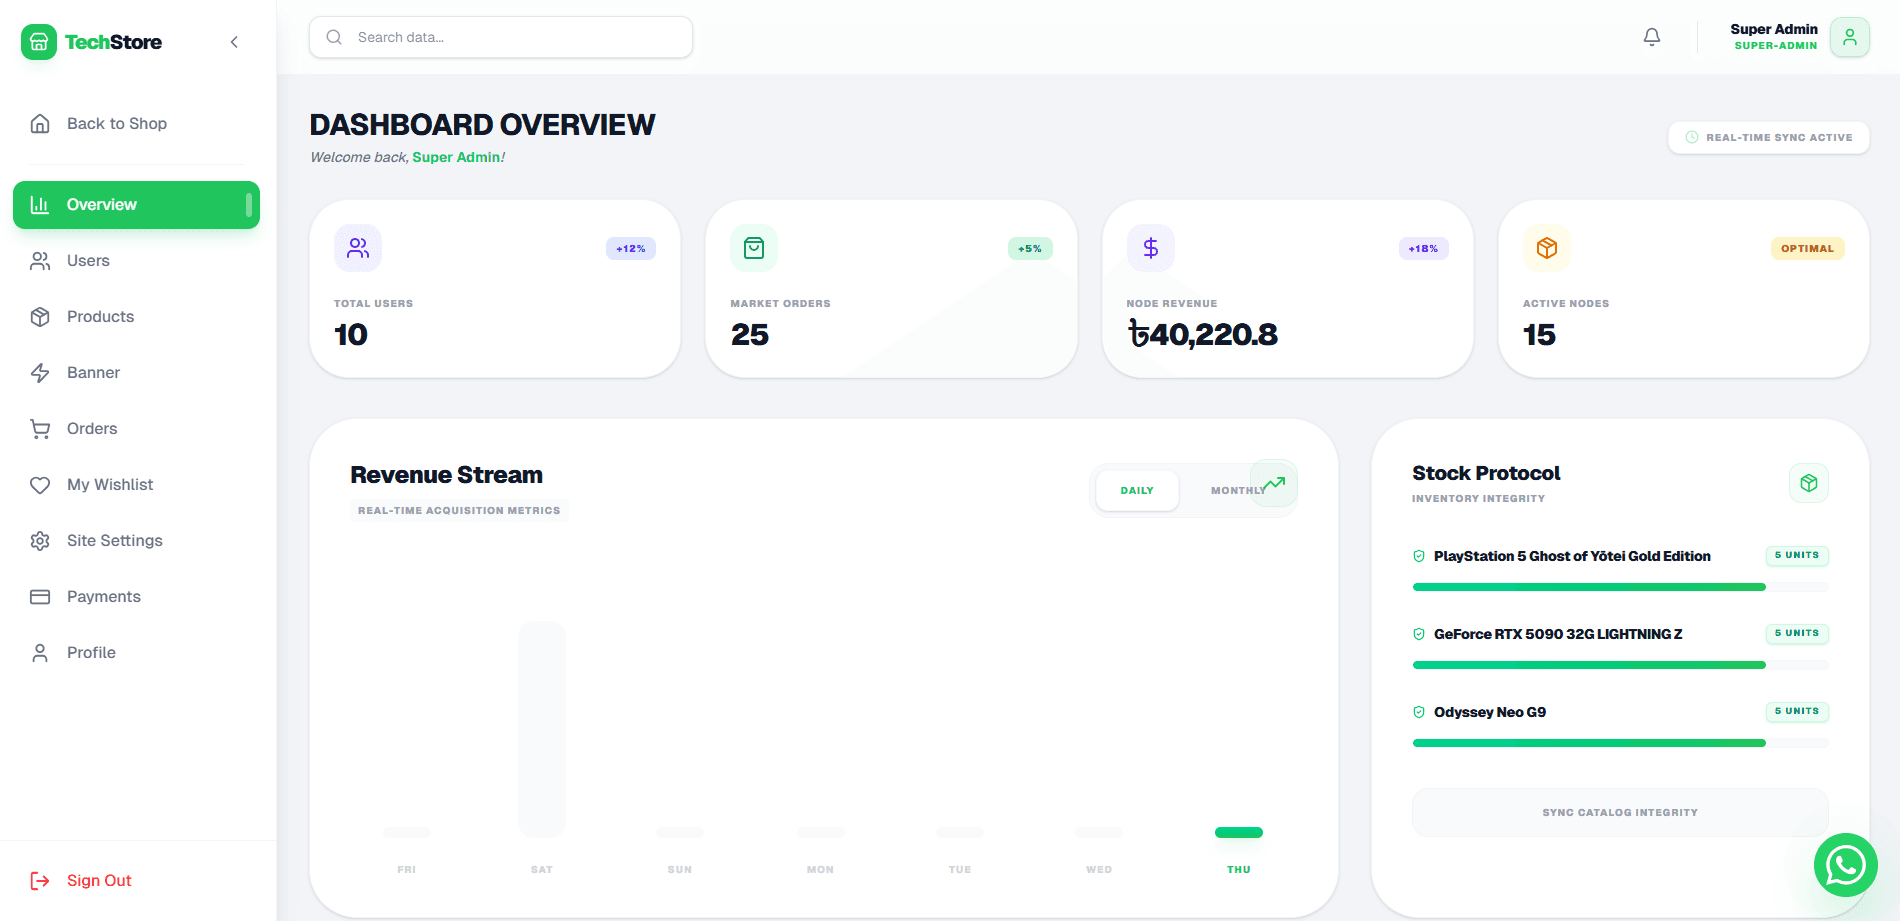Click the +5% orders badge

pos(1030,249)
